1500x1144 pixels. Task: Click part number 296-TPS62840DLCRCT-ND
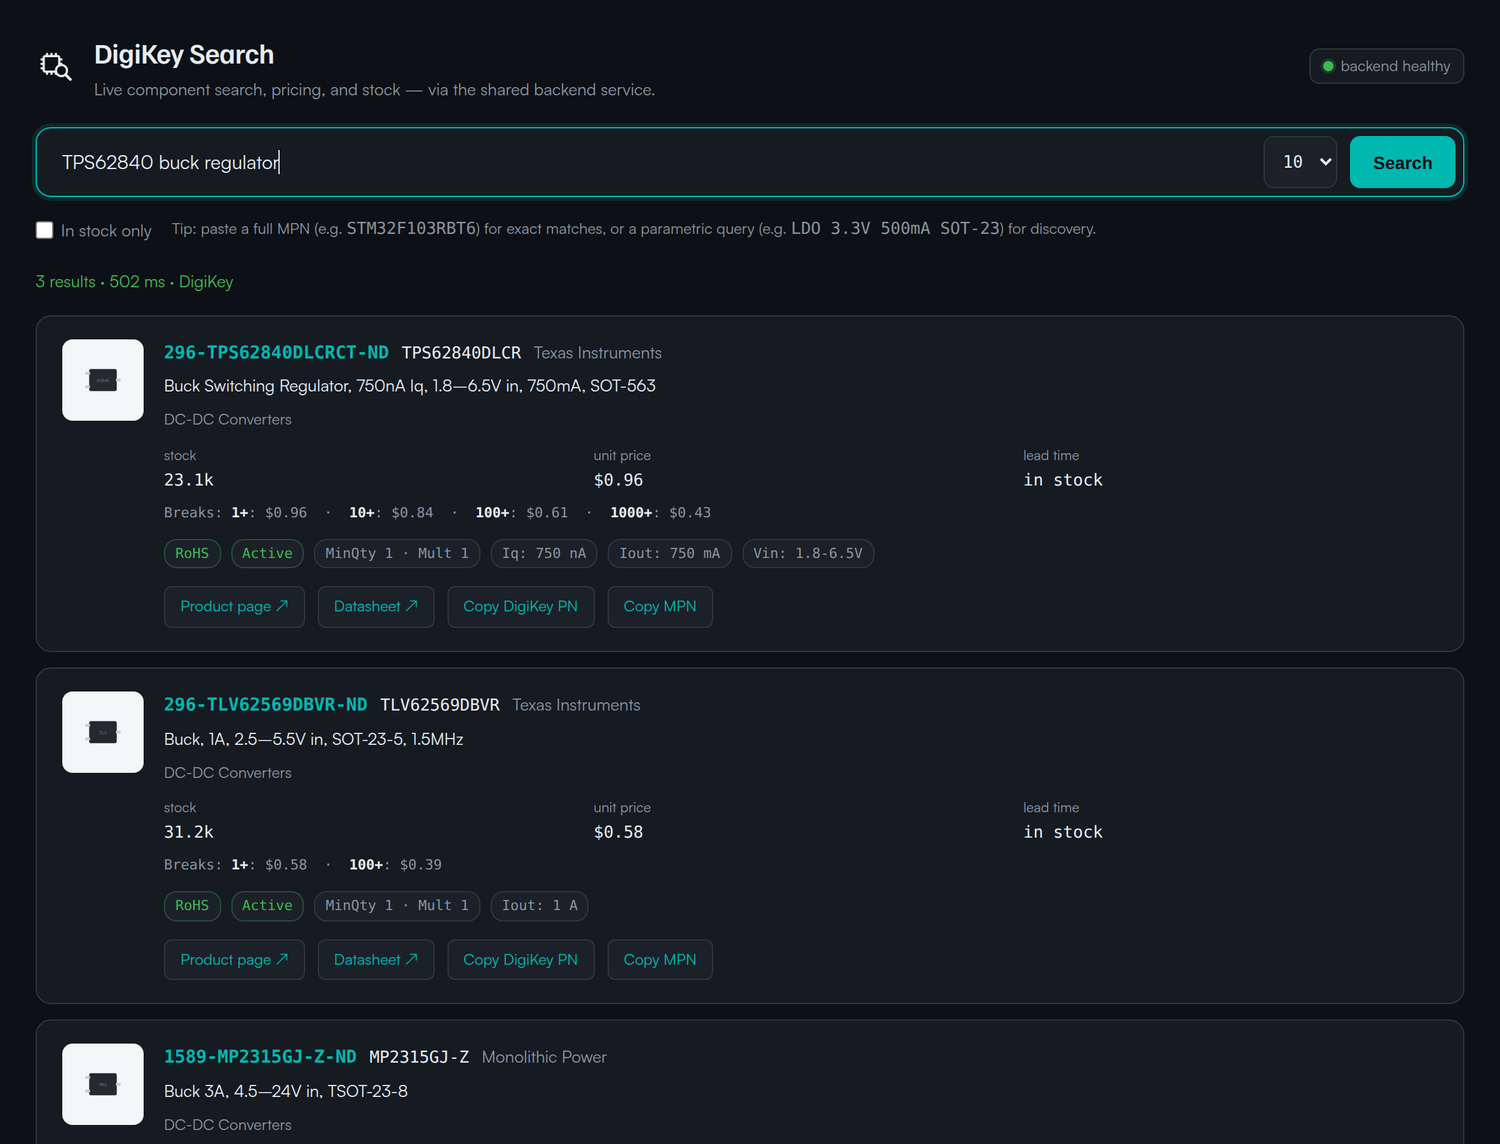pyautogui.click(x=276, y=353)
